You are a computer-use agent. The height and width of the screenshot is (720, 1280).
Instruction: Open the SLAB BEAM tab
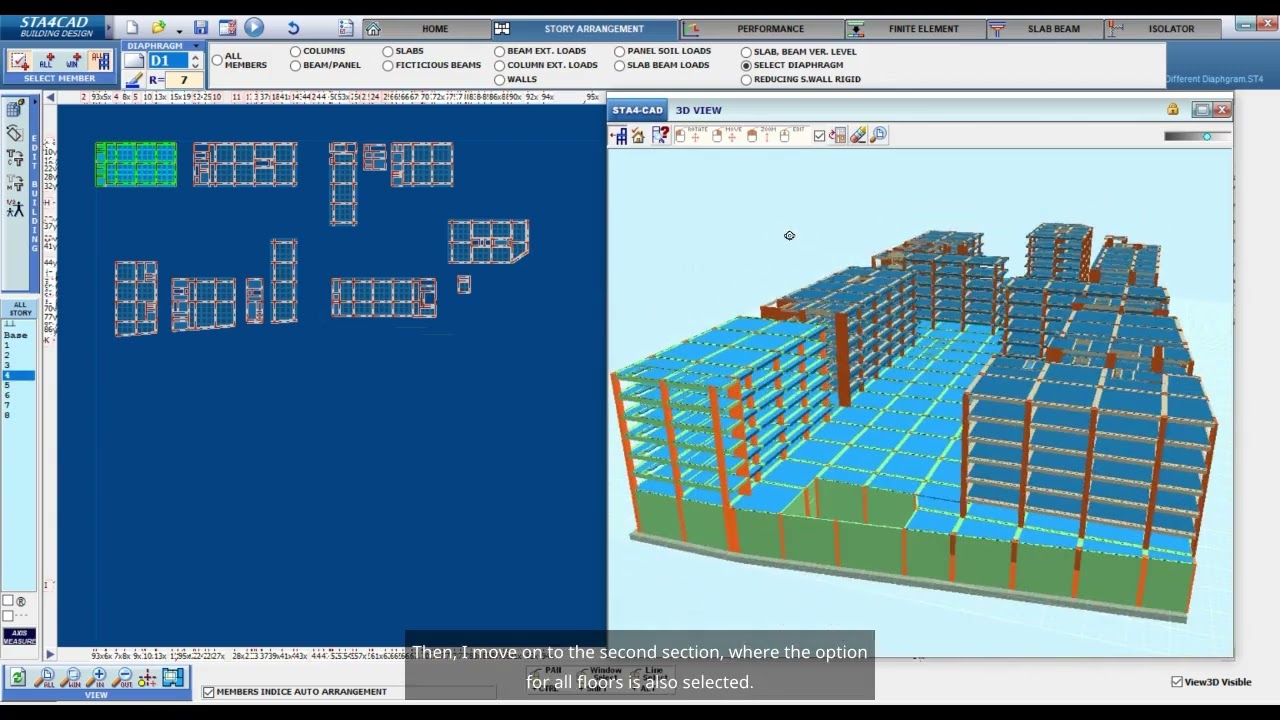pos(1053,29)
